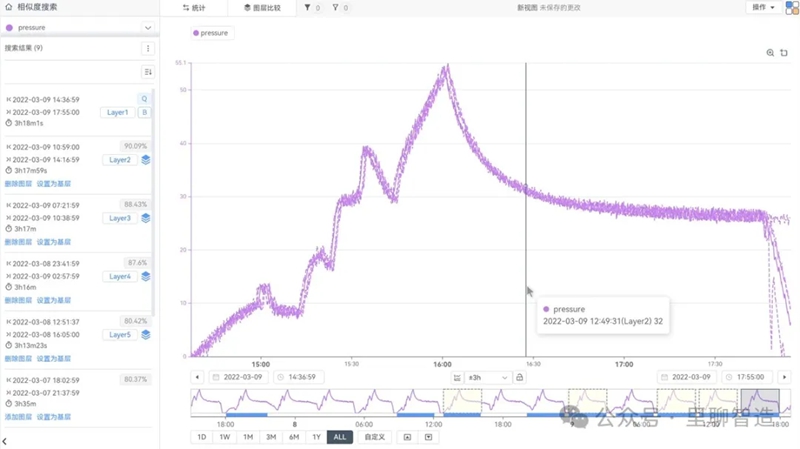Toggle the Layer4 layer stack icon

[x=145, y=276]
